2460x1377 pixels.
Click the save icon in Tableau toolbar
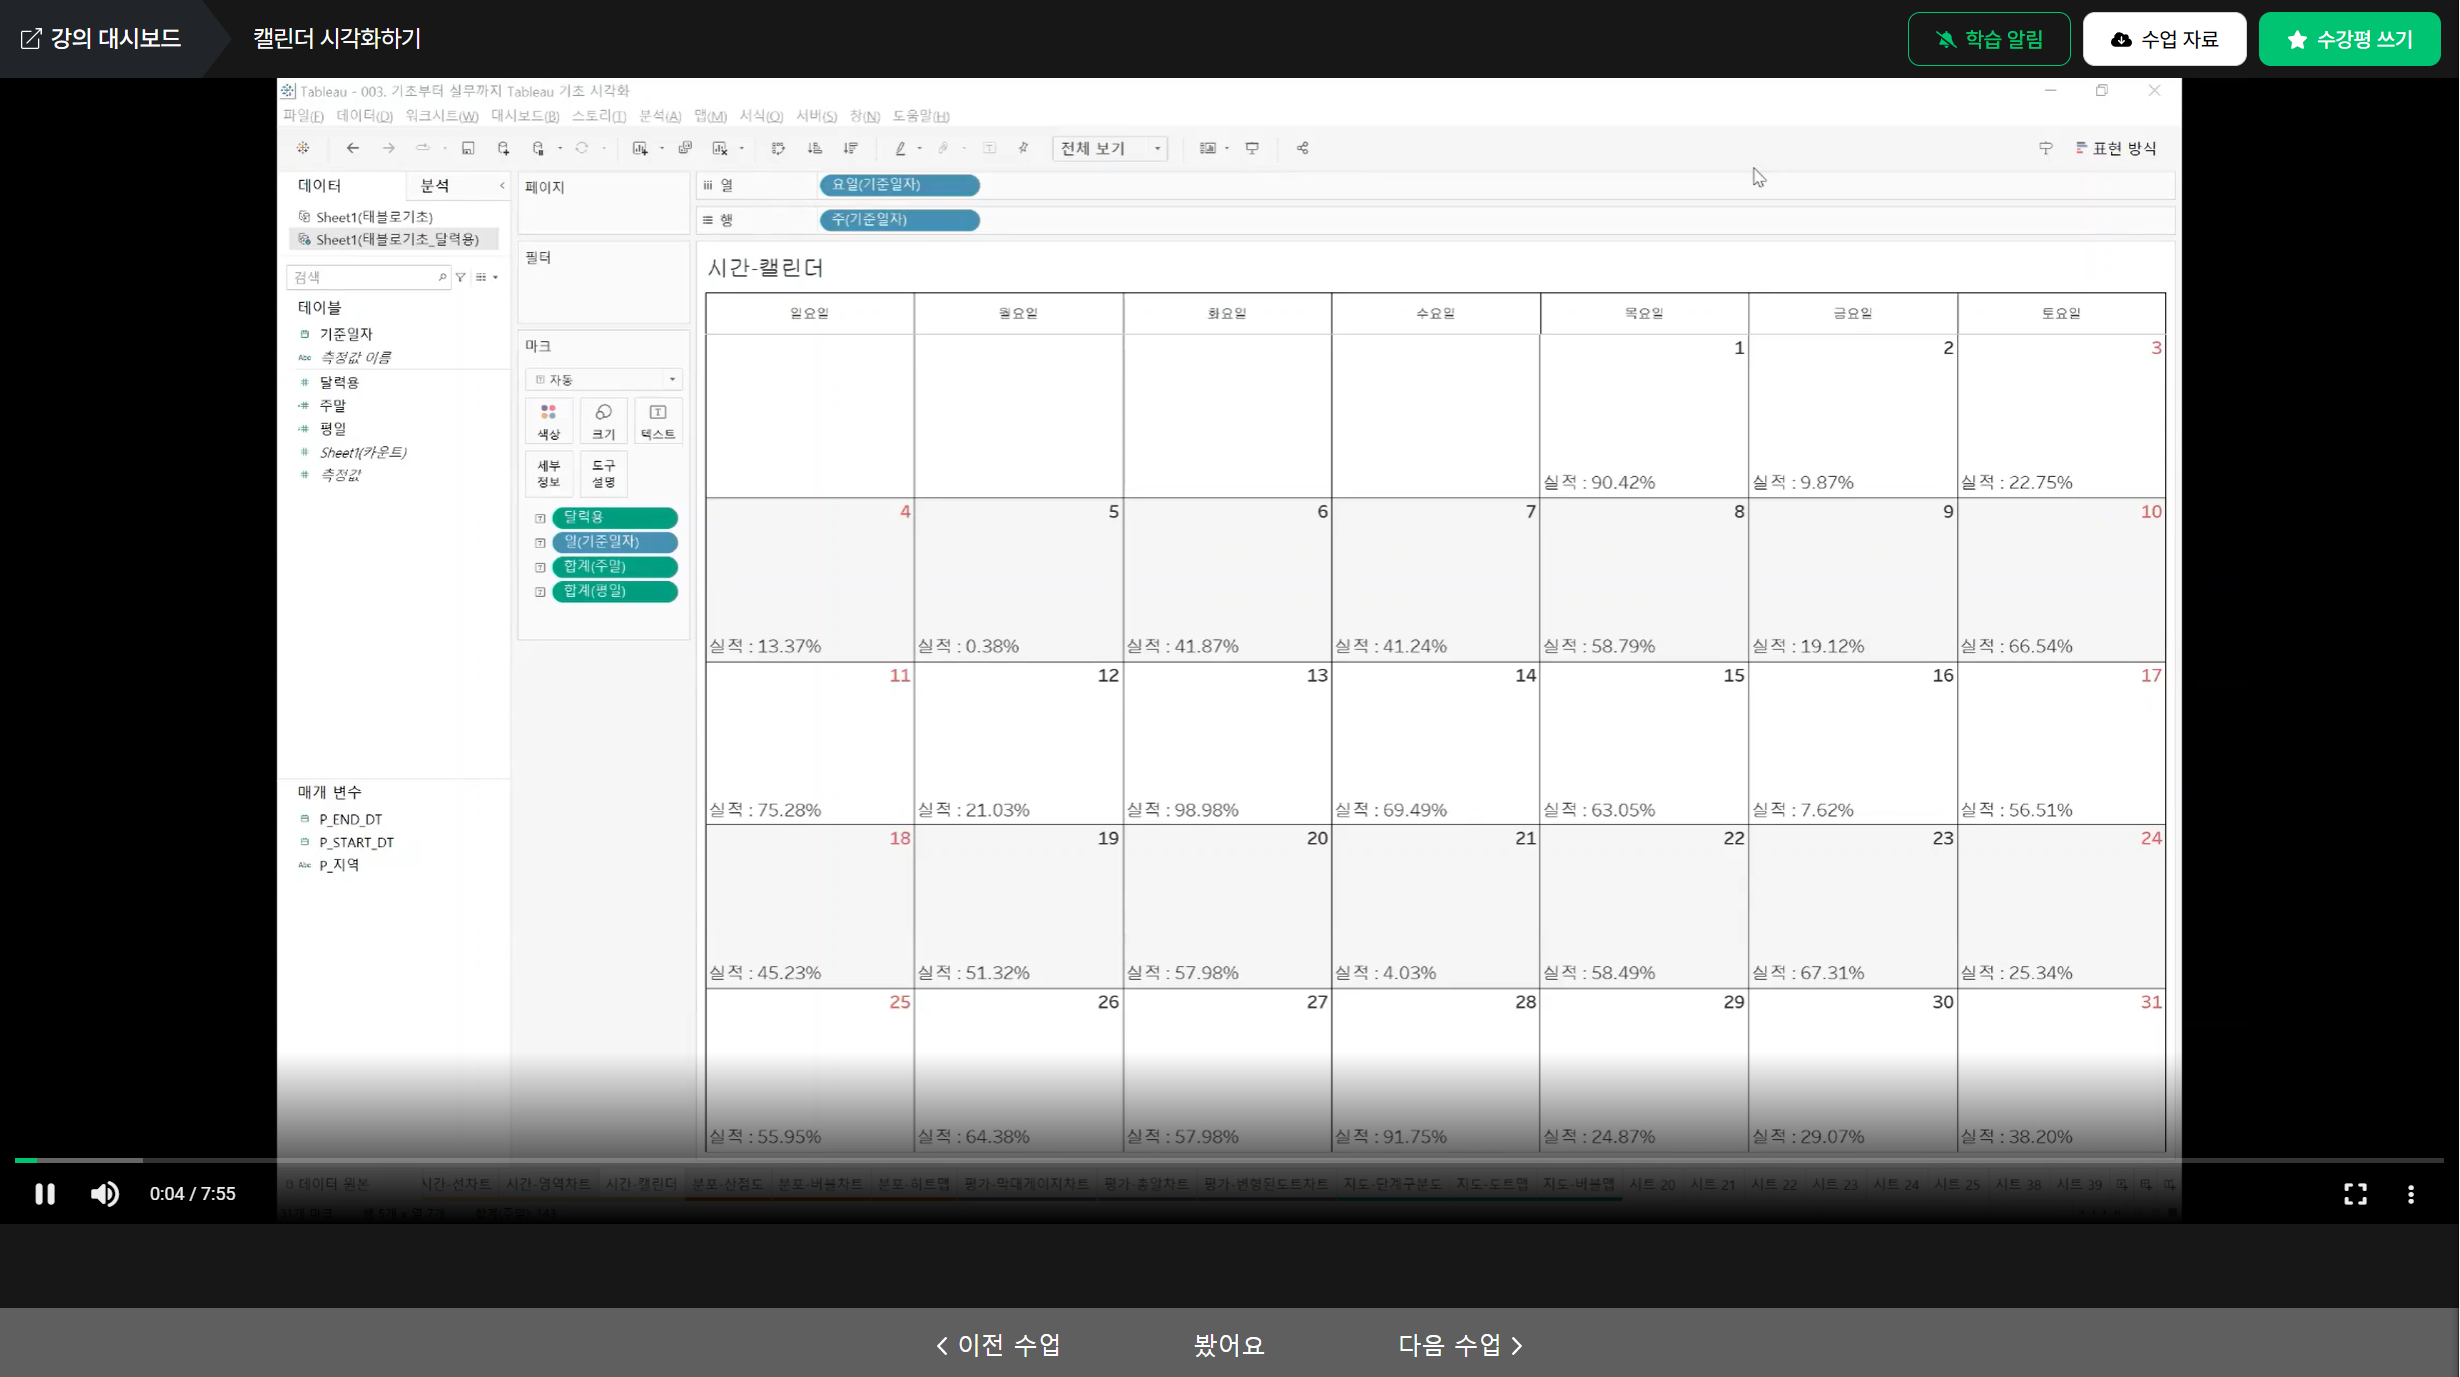(x=468, y=148)
